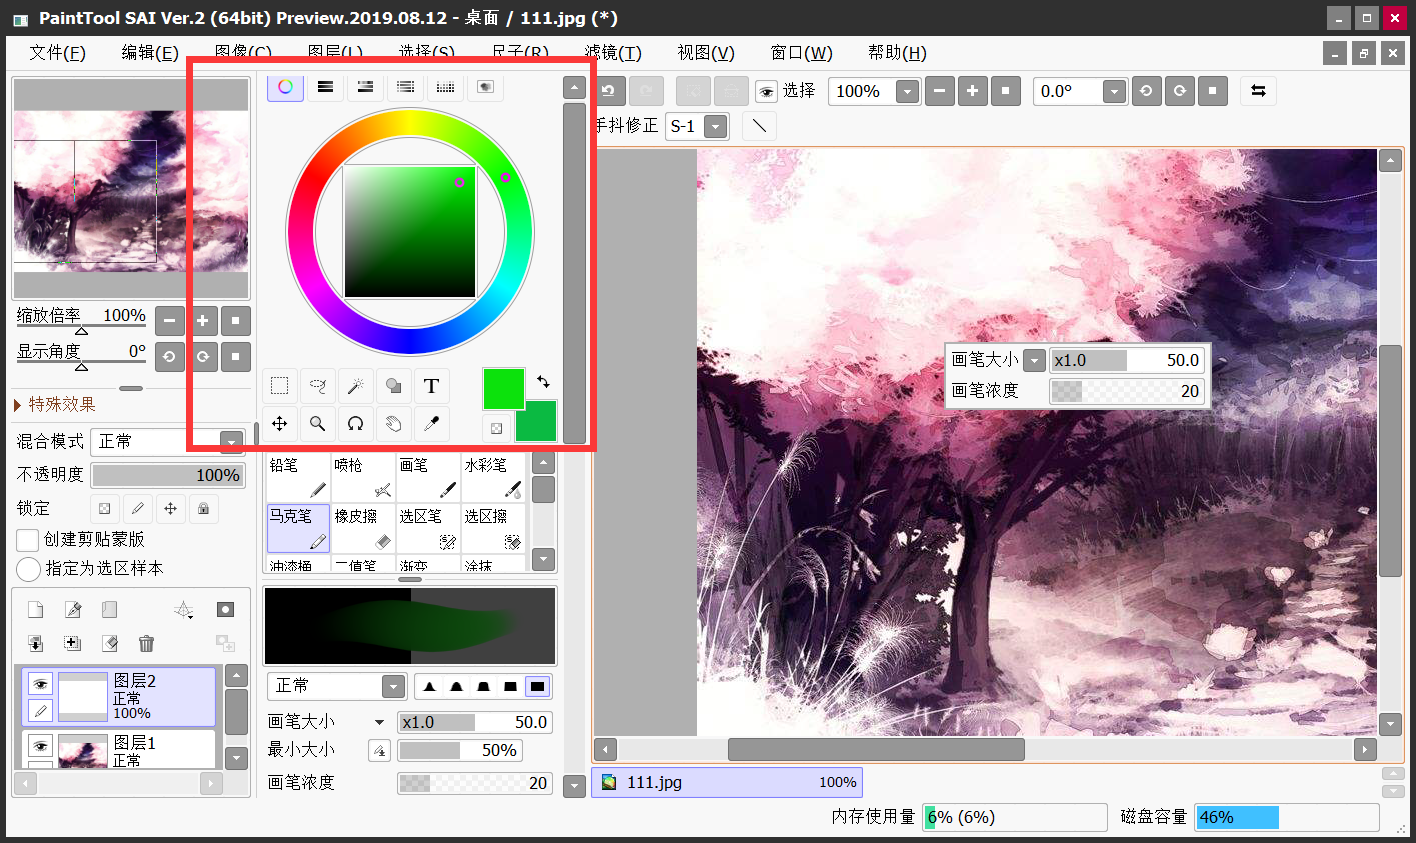Viewport: 1416px width, 843px height.
Task: Toggle the lock all padlock icon
Action: (x=204, y=509)
